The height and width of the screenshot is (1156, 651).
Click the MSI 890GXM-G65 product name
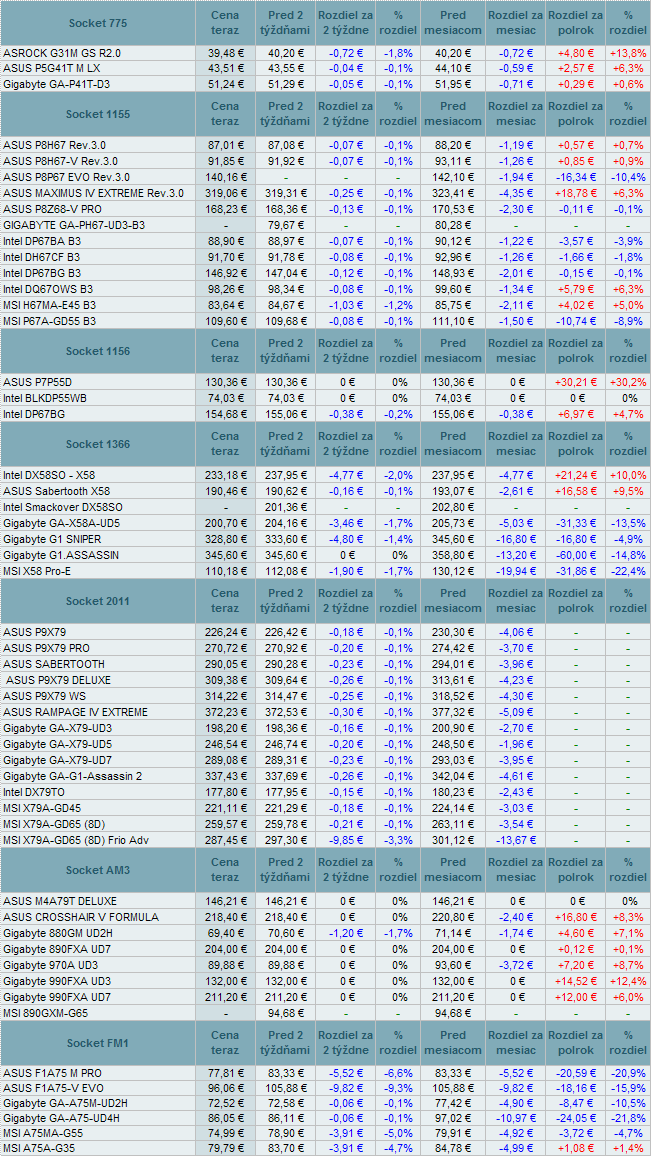(x=45, y=1013)
